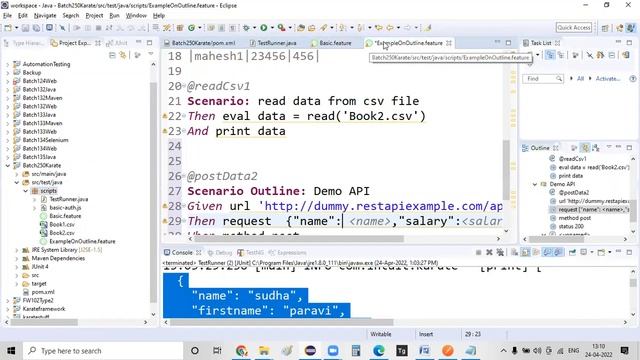The width and height of the screenshot is (640, 360).
Task: Toggle Scroll Lock in the Console toolbar
Action: click(x=525, y=253)
